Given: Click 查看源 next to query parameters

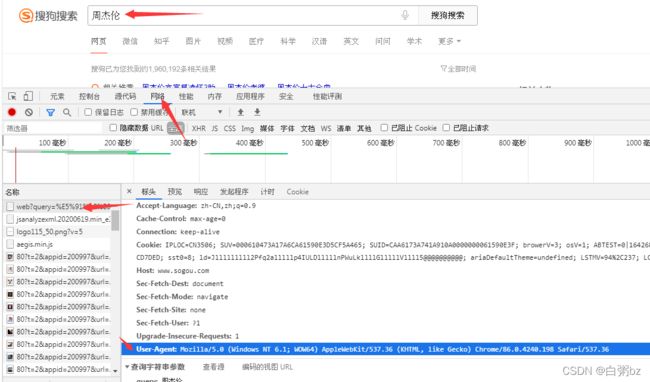Looking at the screenshot, I should click(213, 367).
